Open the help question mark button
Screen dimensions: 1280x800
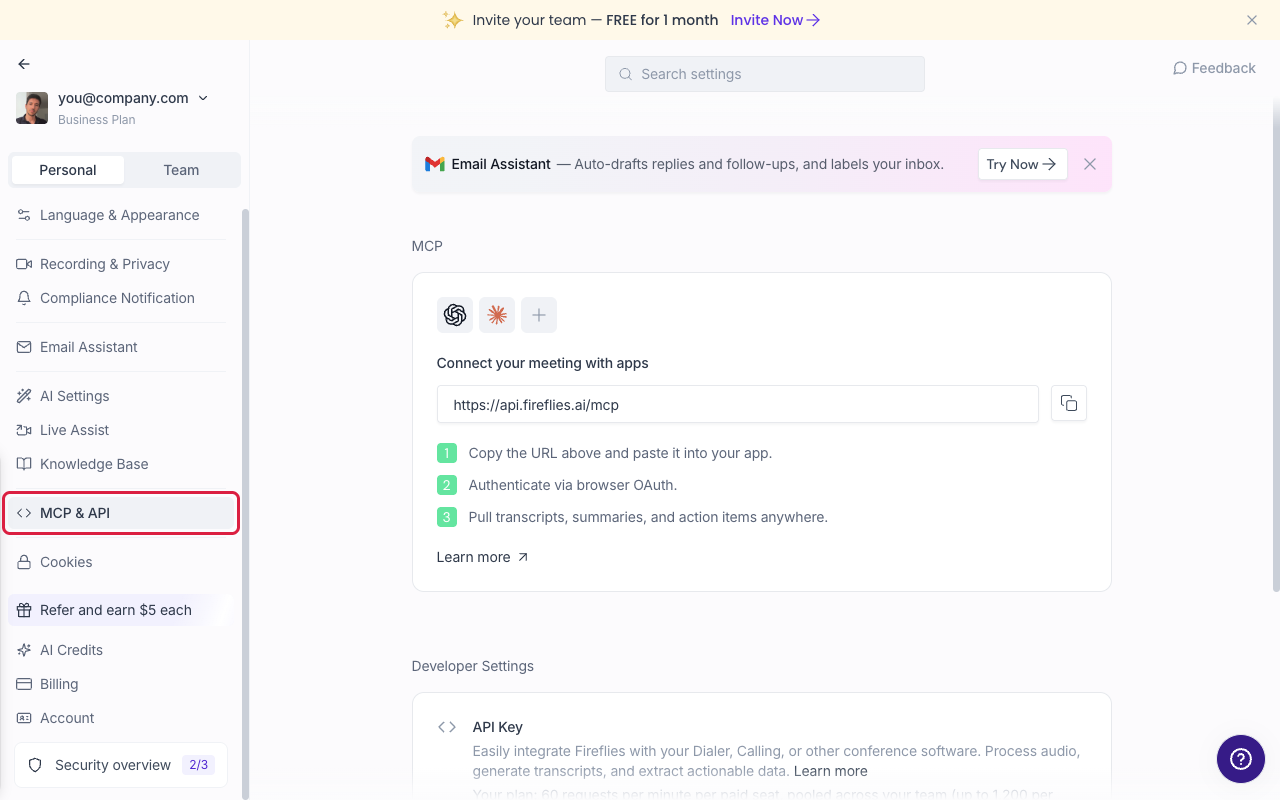[1241, 758]
